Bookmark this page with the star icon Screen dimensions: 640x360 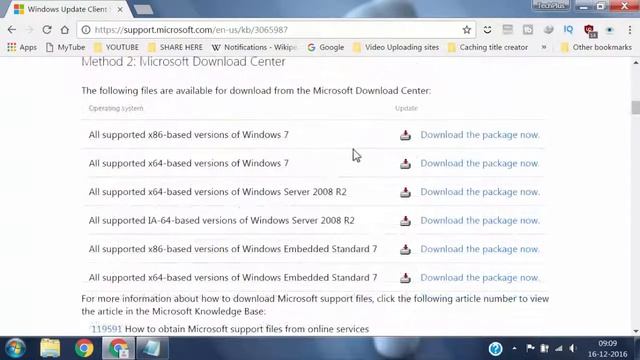coord(467,29)
